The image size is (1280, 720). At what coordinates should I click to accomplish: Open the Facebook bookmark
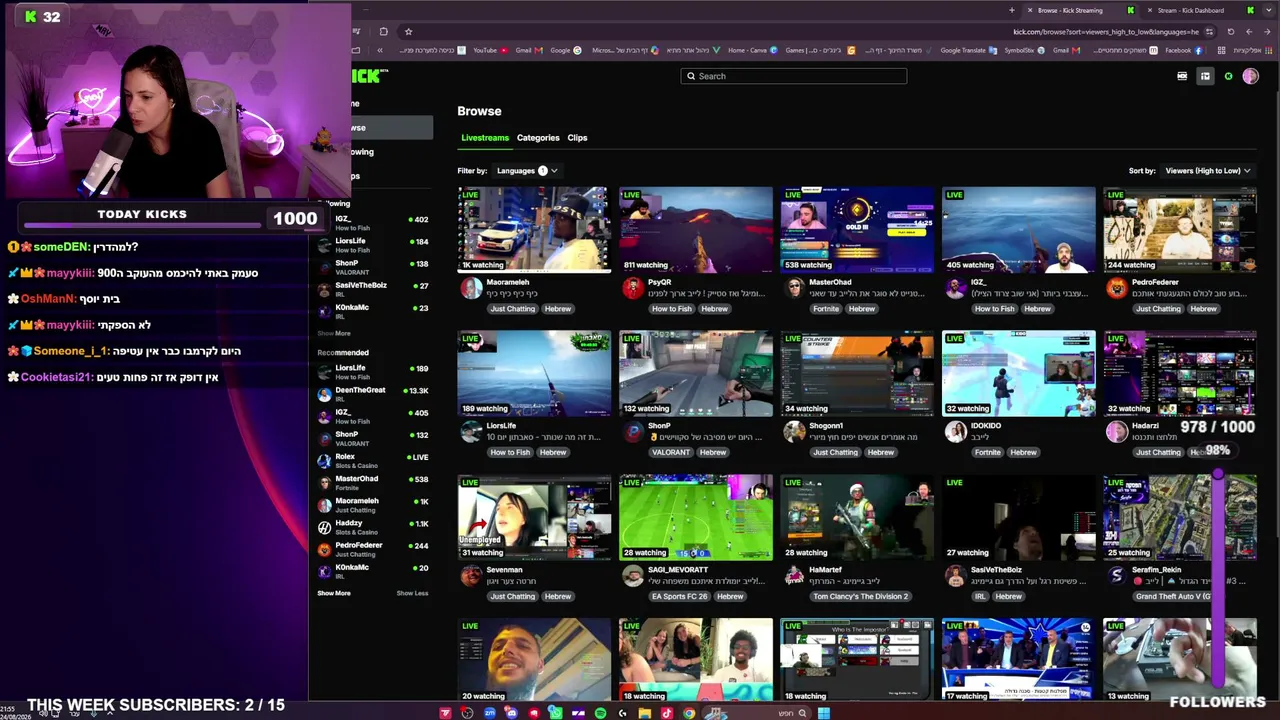click(1183, 50)
